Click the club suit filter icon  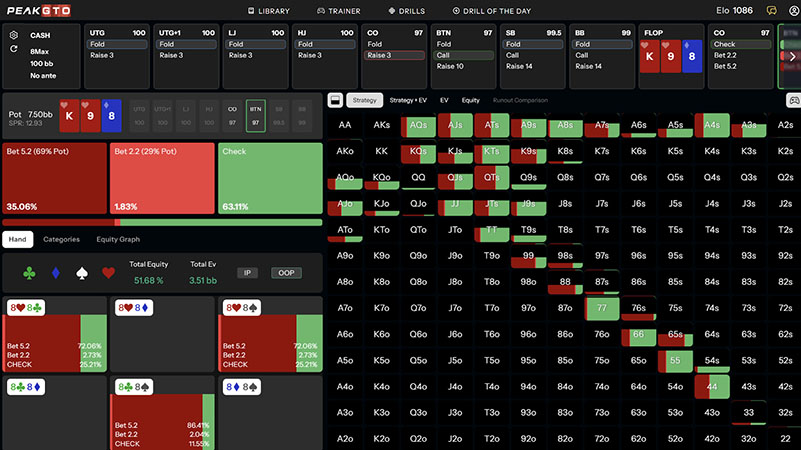click(30, 272)
